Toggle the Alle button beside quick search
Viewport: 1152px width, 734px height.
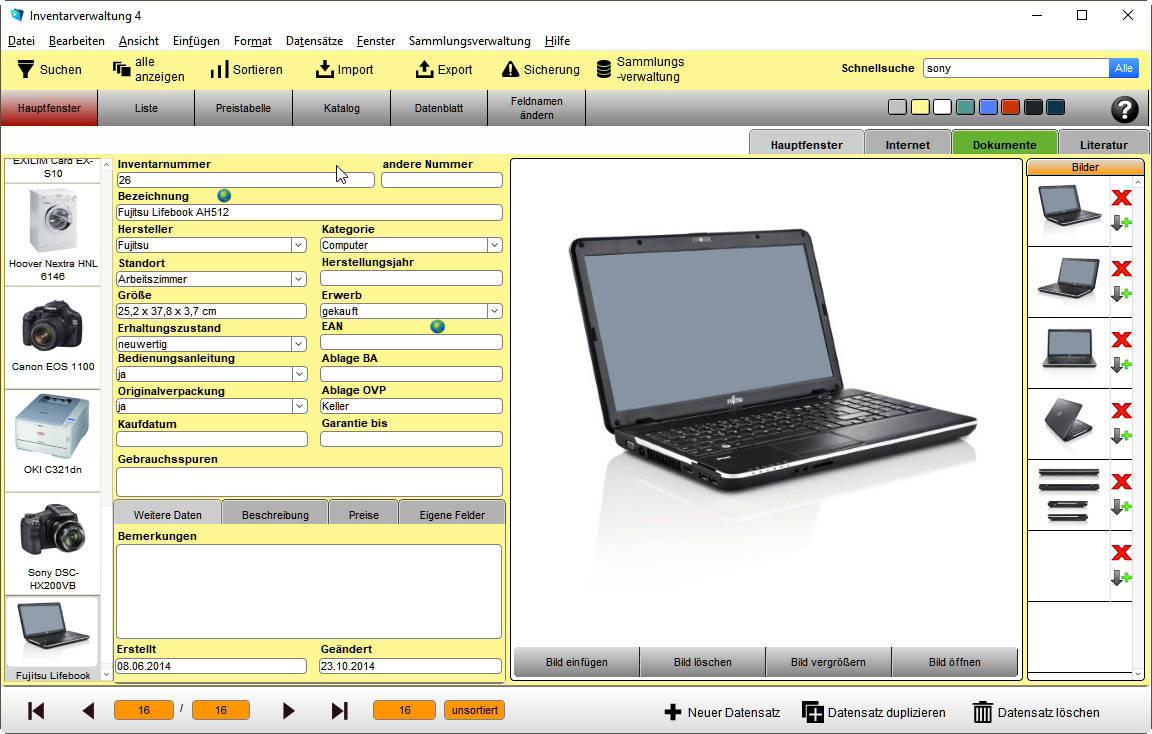click(1123, 68)
